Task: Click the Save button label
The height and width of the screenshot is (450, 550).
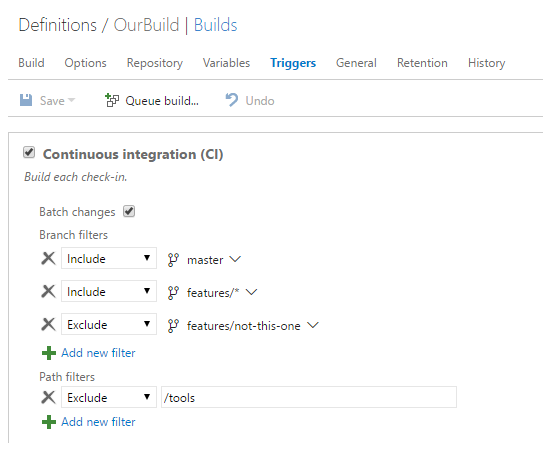Action: coord(52,101)
